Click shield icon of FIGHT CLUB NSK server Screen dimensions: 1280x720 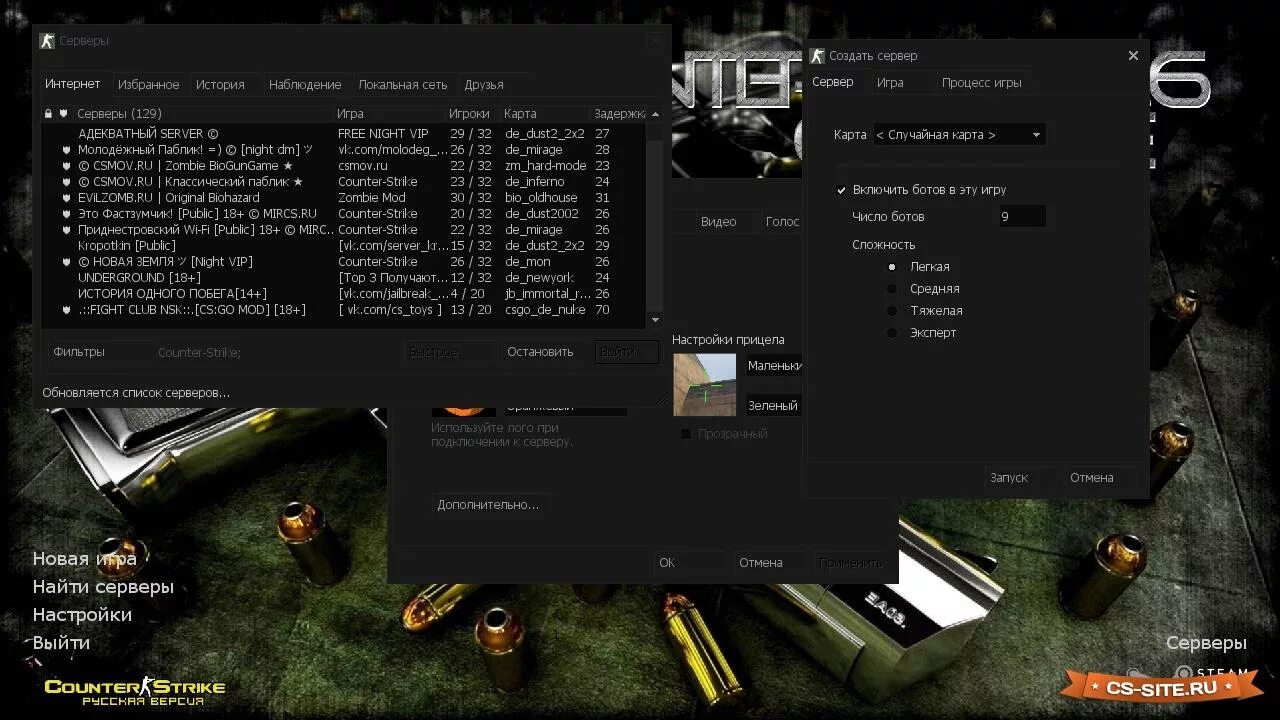point(67,310)
